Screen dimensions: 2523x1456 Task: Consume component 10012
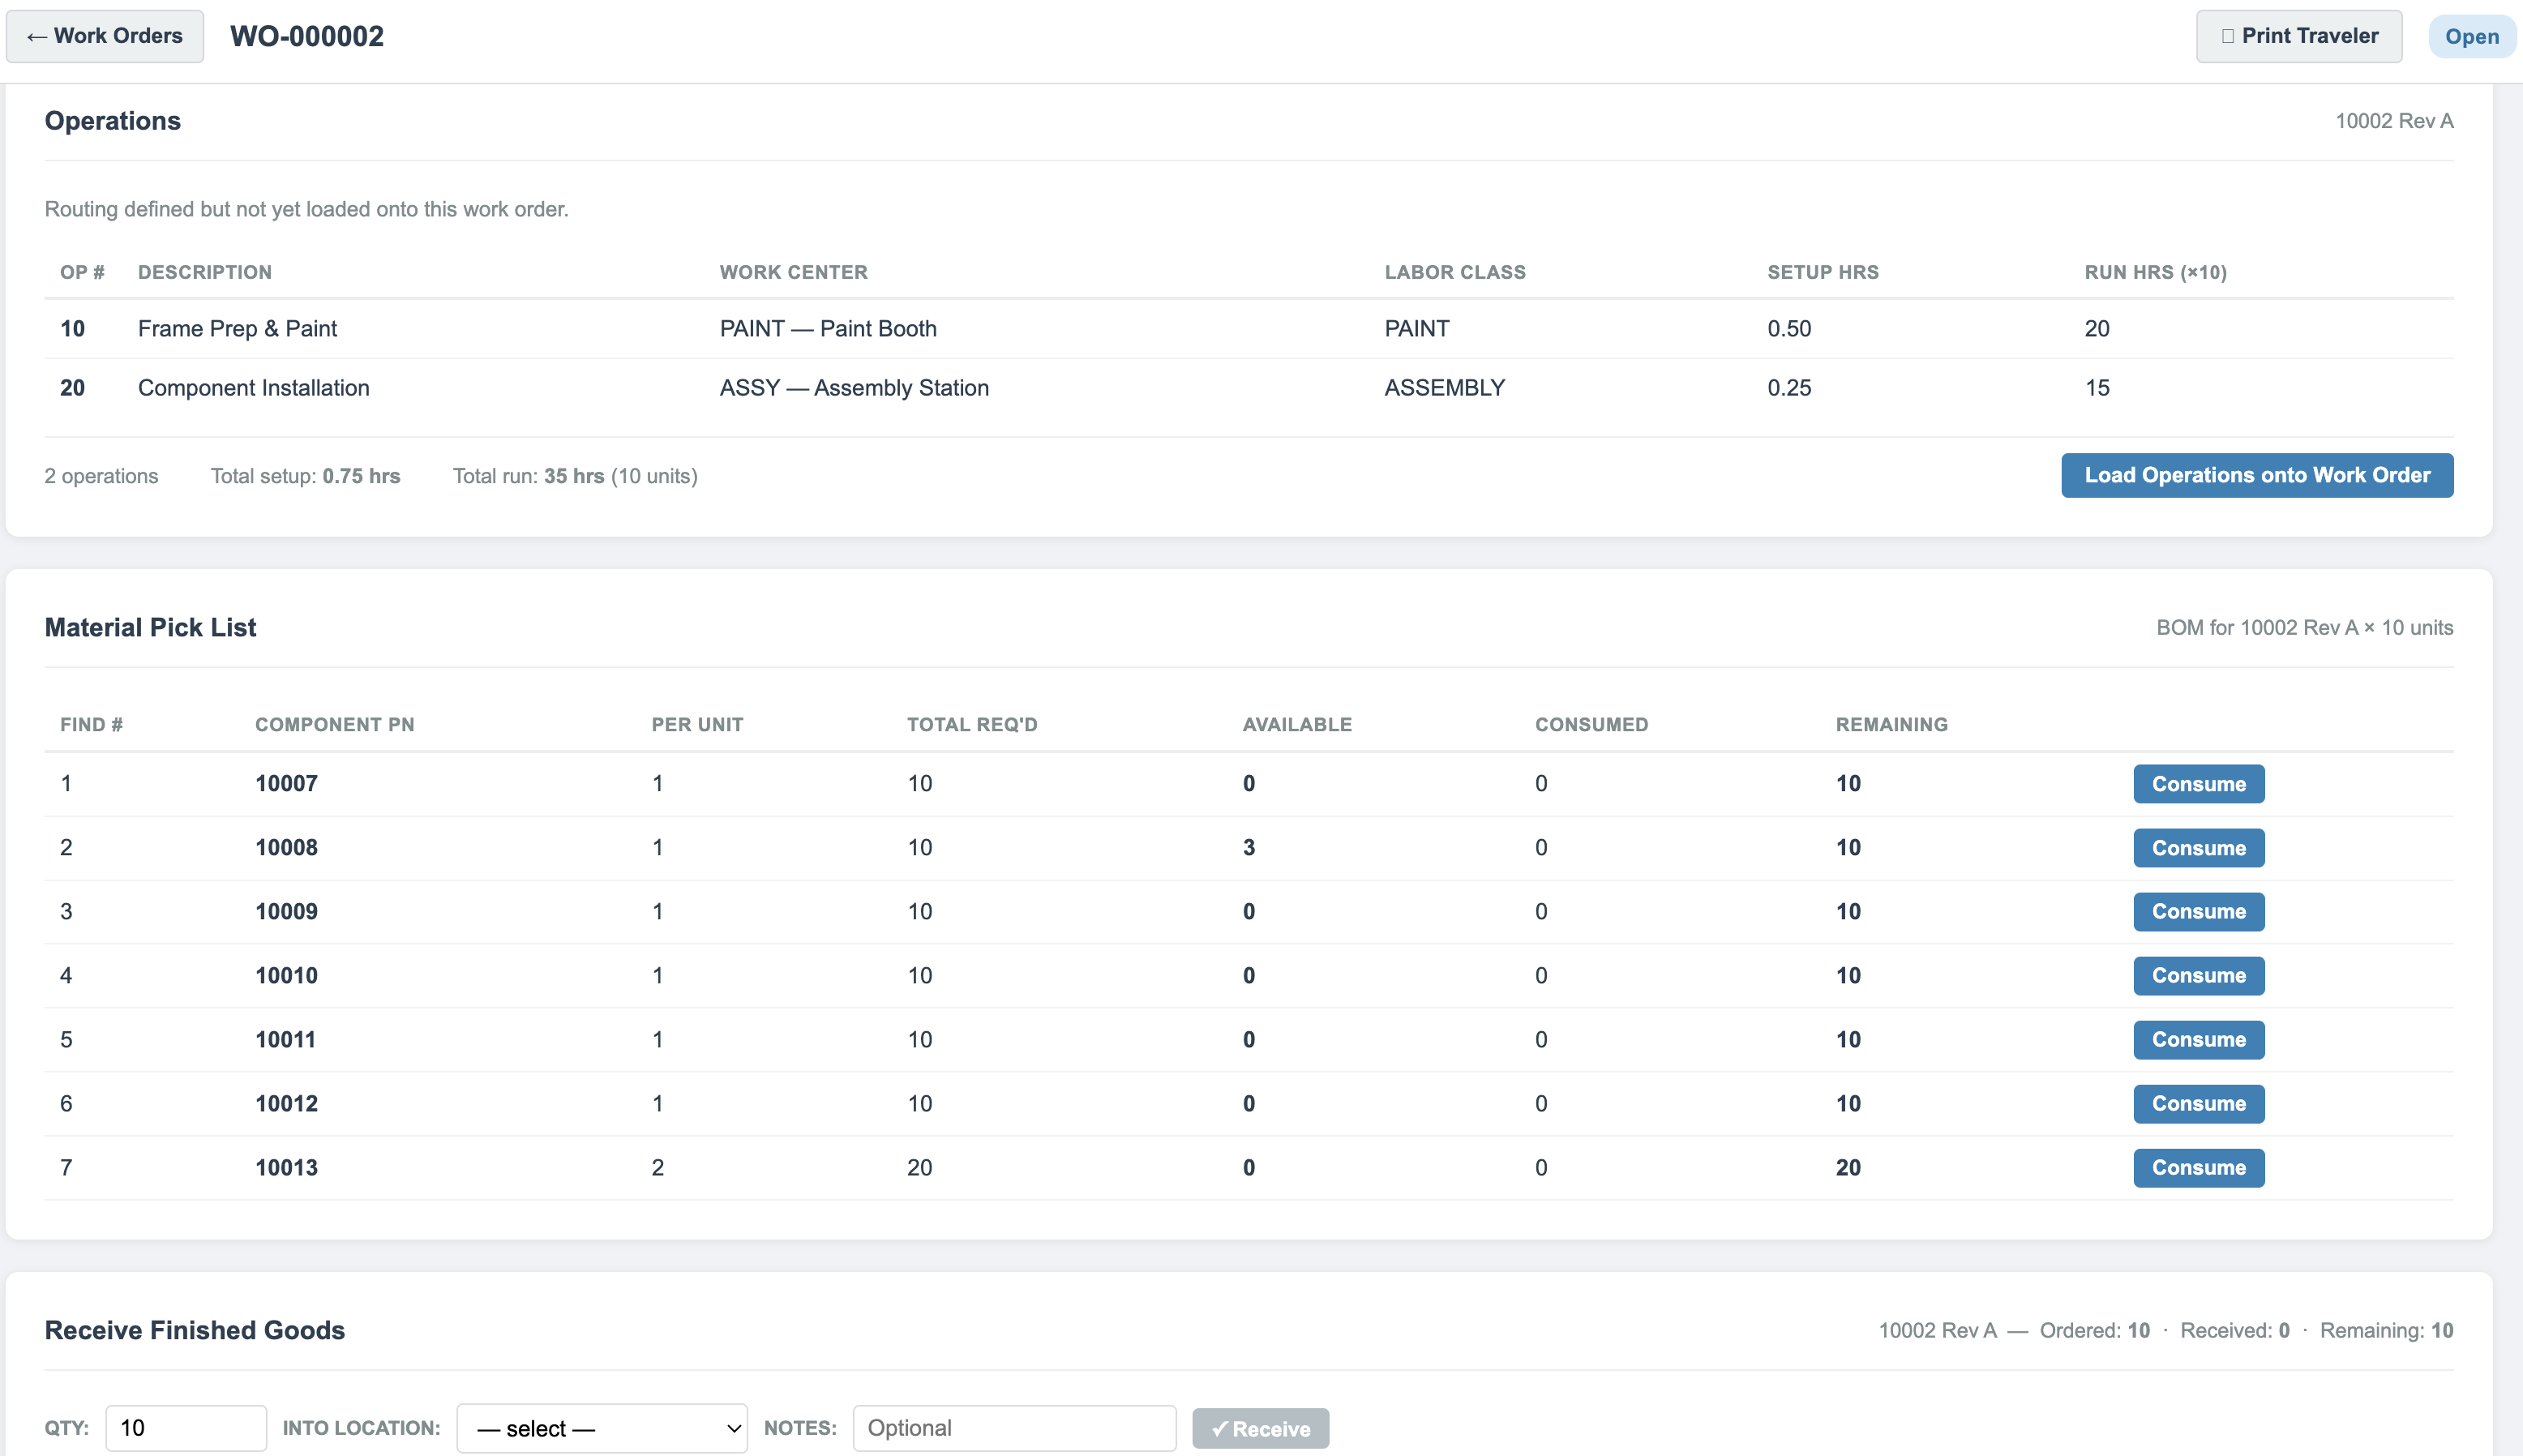tap(2199, 1104)
